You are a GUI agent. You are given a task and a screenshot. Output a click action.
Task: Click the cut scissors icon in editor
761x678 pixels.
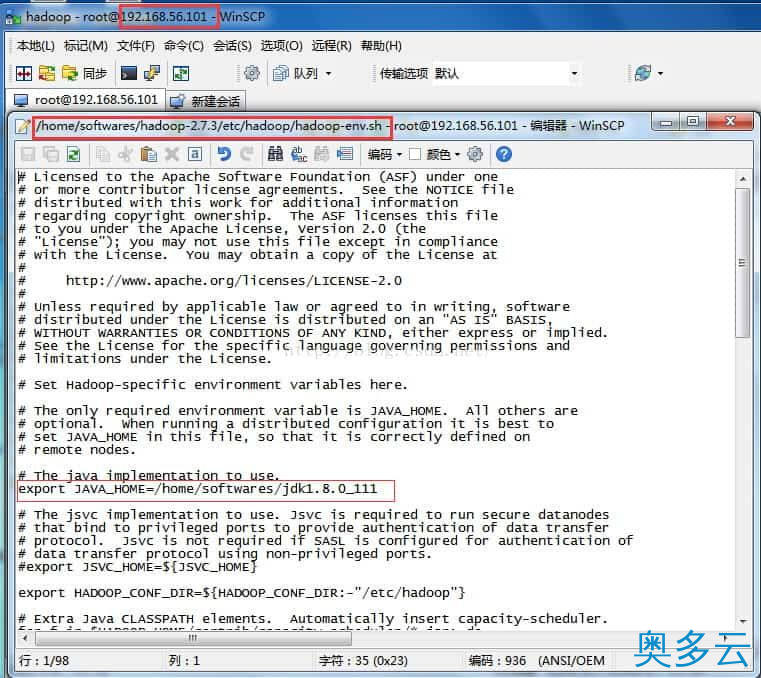(x=125, y=154)
